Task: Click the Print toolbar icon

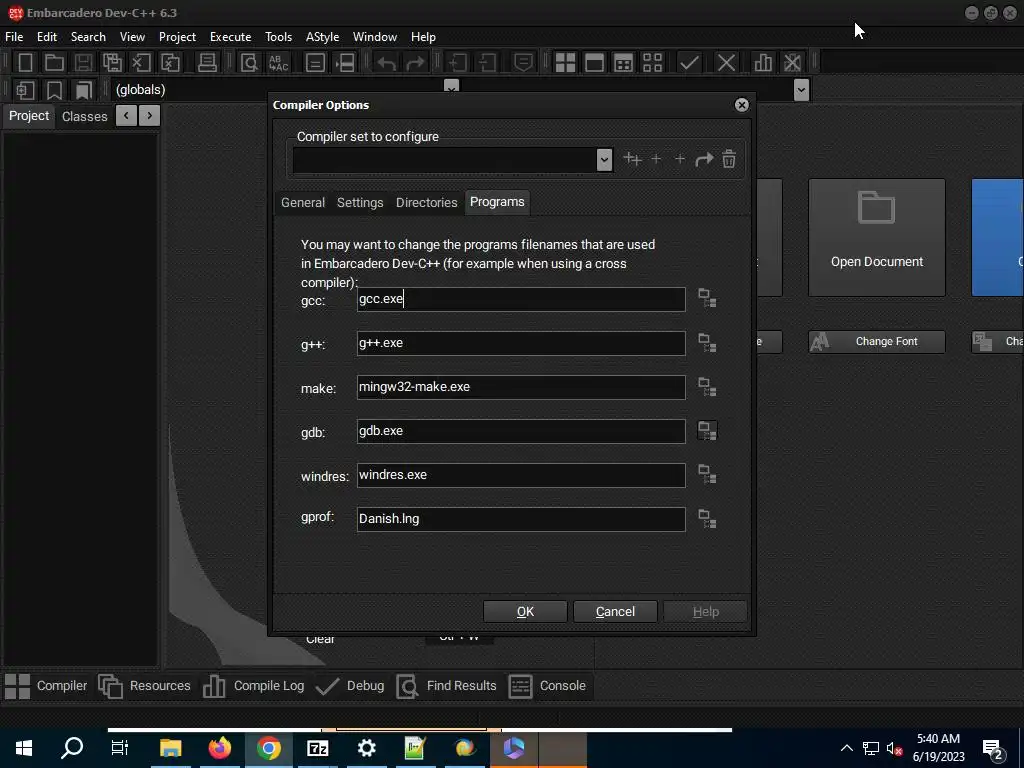Action: click(x=207, y=63)
